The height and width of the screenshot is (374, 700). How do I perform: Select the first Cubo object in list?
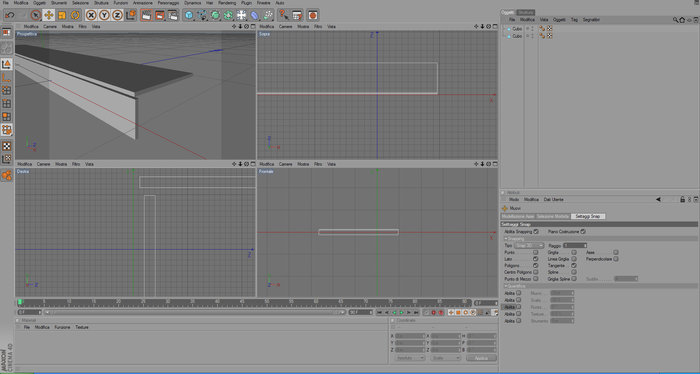coord(517,29)
